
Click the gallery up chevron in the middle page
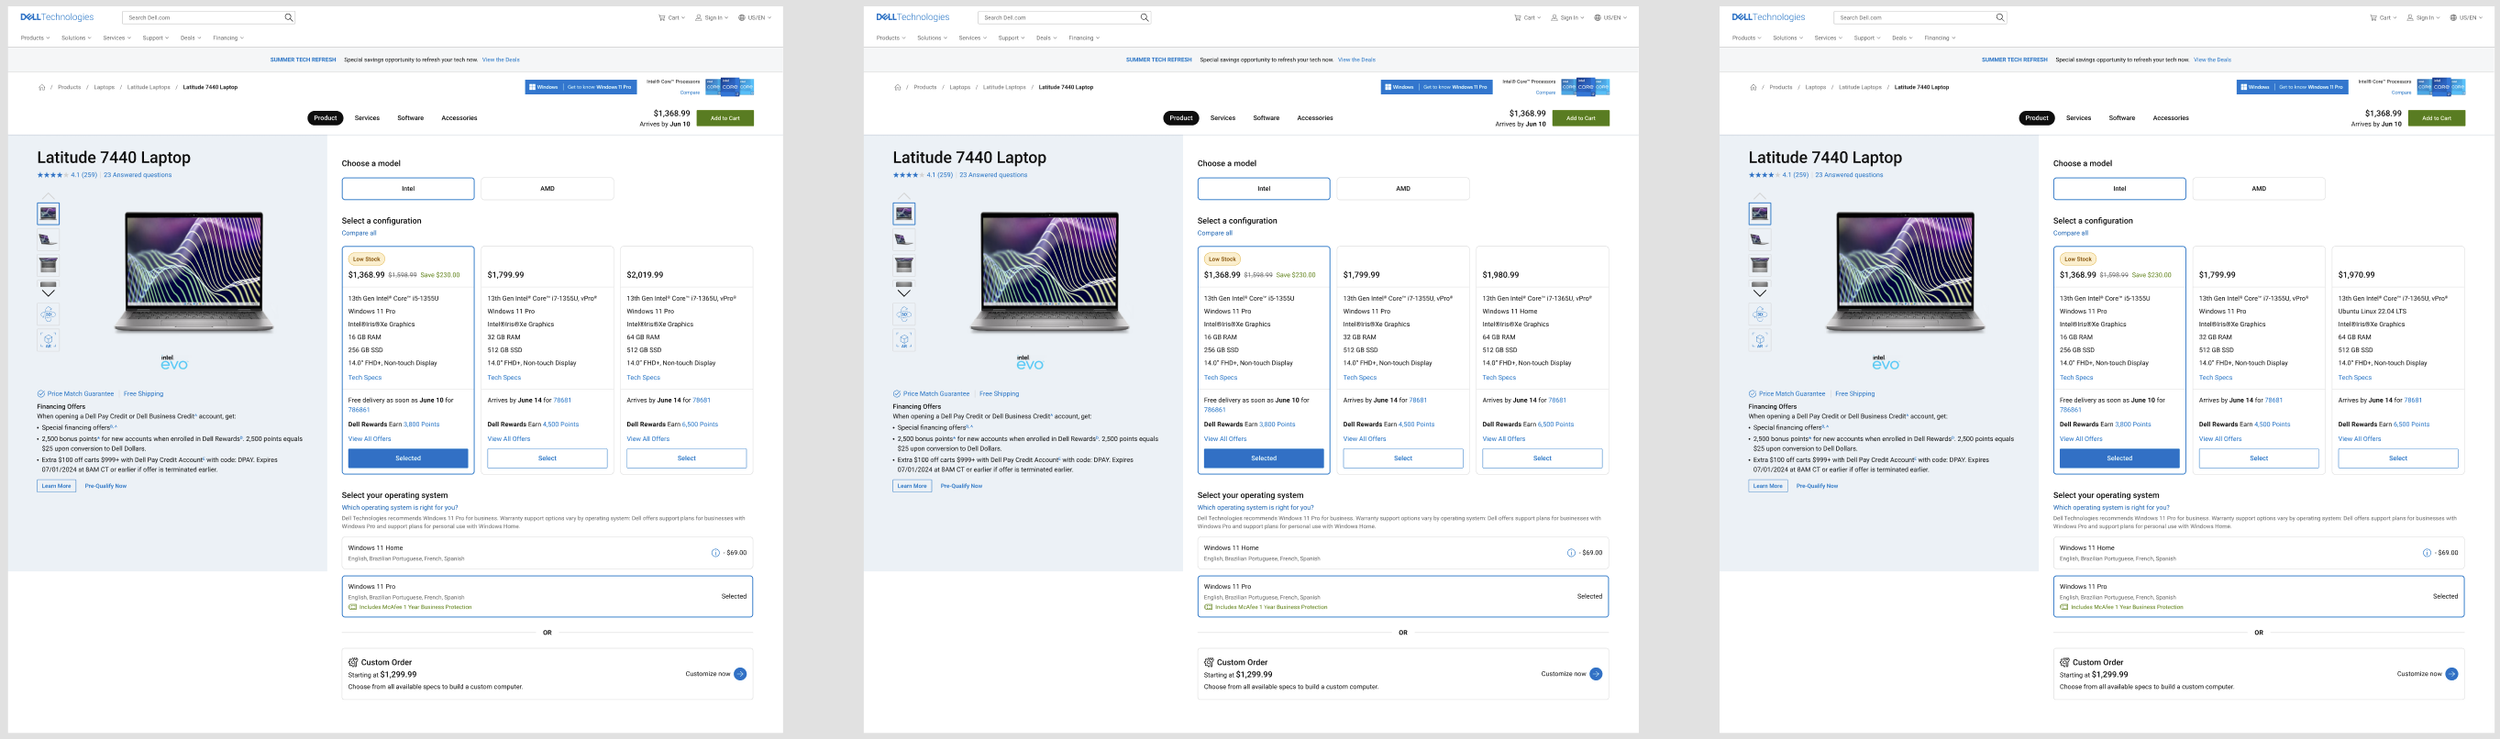pyautogui.click(x=904, y=196)
